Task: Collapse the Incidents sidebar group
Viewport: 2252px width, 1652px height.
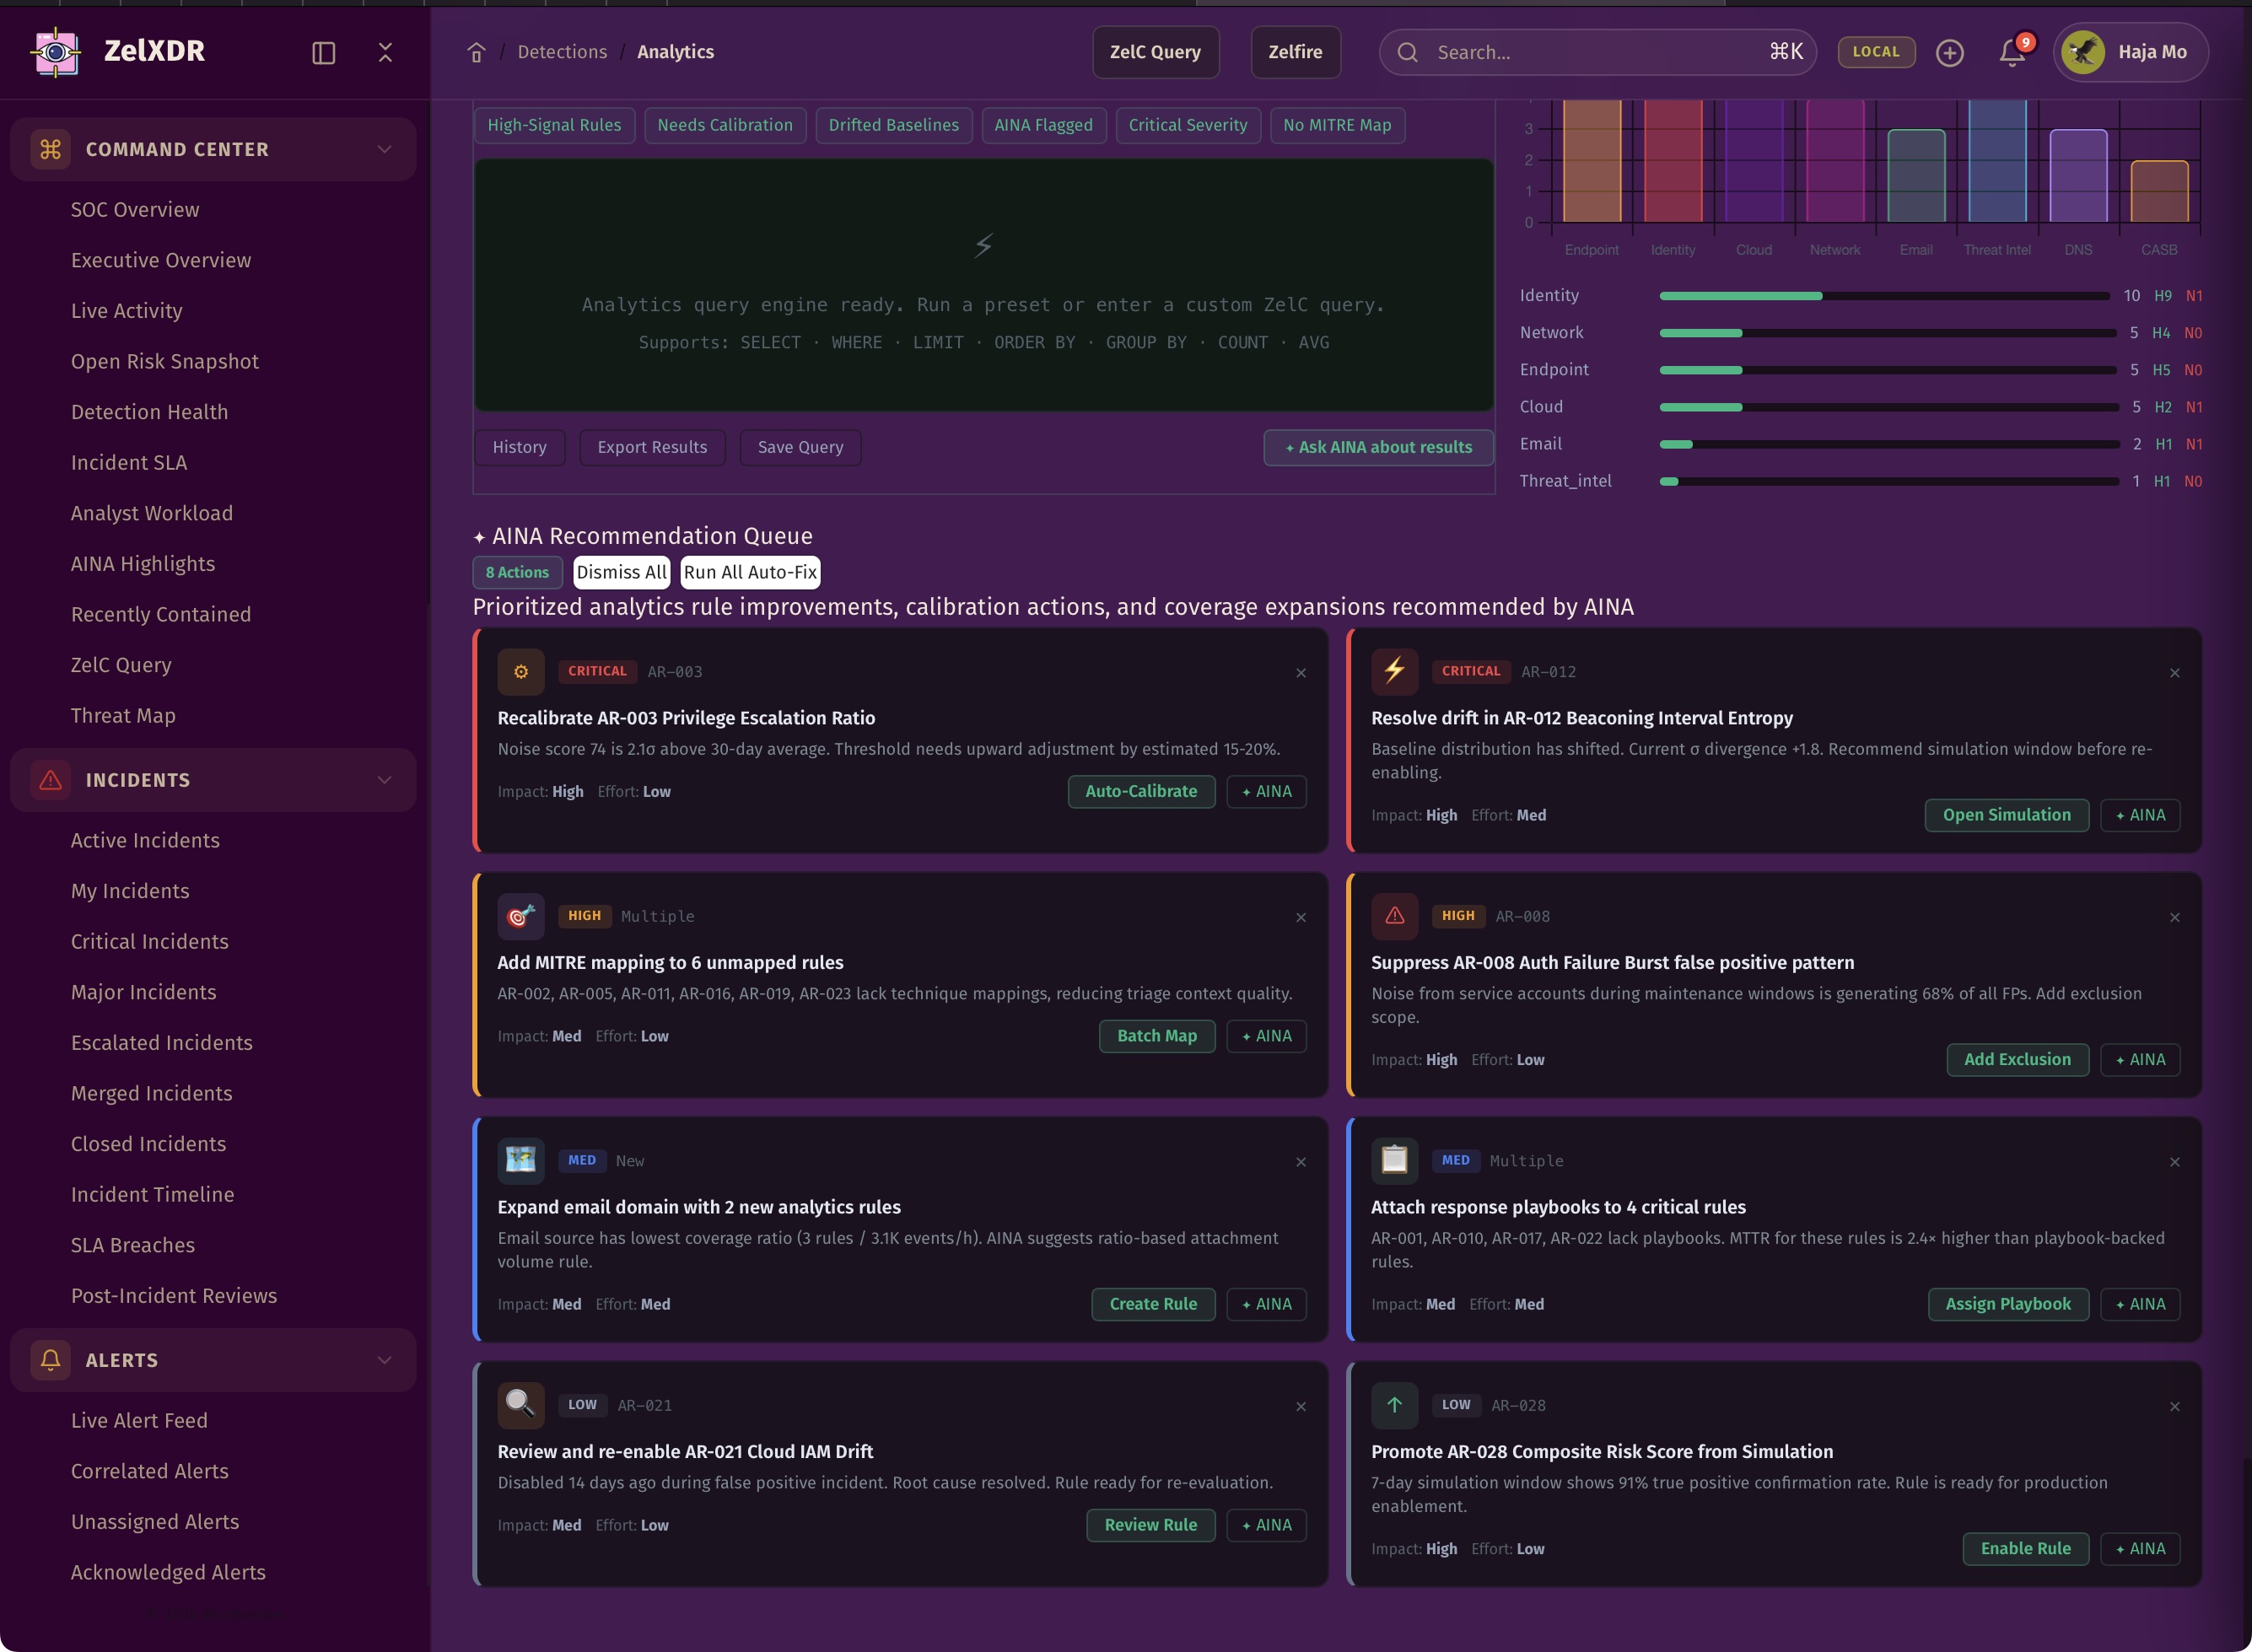Action: [x=384, y=780]
